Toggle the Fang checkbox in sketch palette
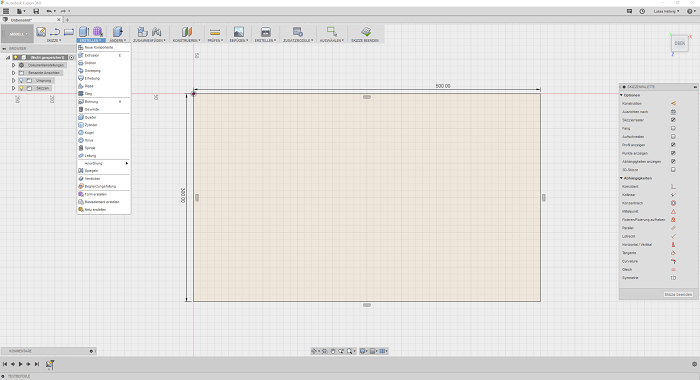The width and height of the screenshot is (700, 380). click(673, 128)
